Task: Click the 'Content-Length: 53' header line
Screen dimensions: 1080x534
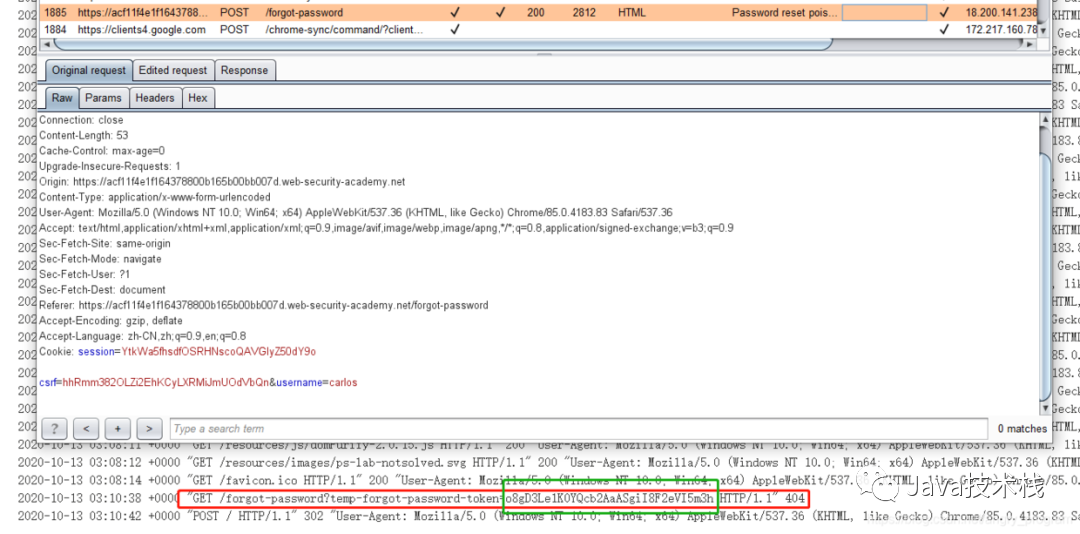Action: (x=83, y=135)
